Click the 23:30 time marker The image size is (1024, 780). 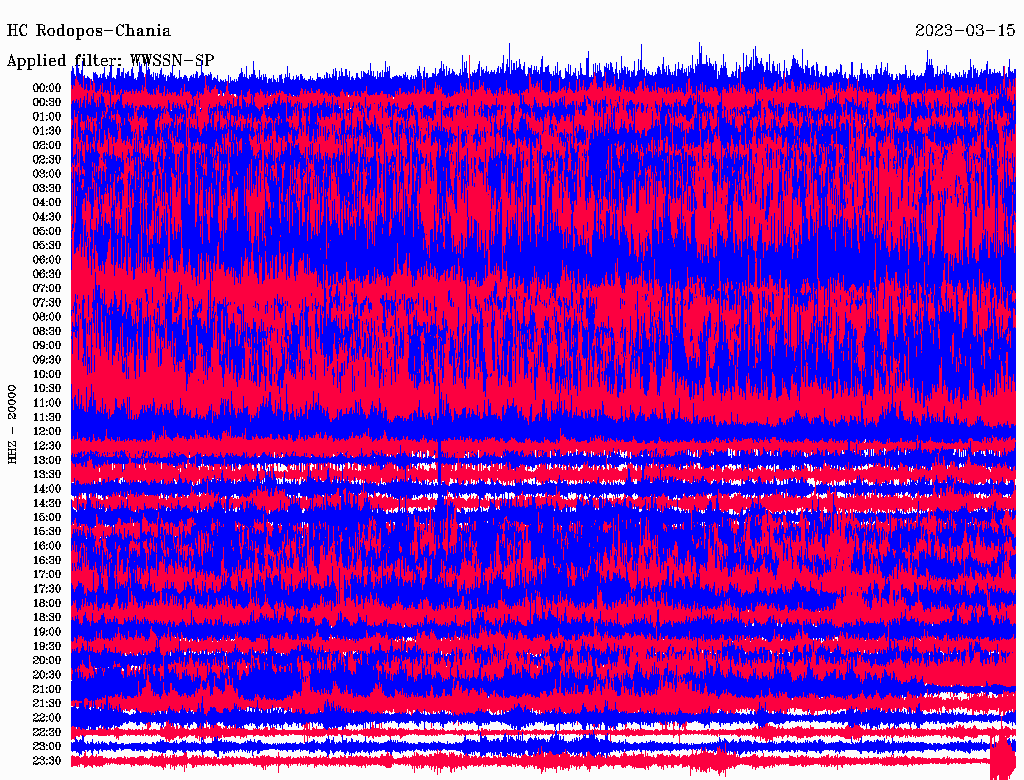[47, 761]
